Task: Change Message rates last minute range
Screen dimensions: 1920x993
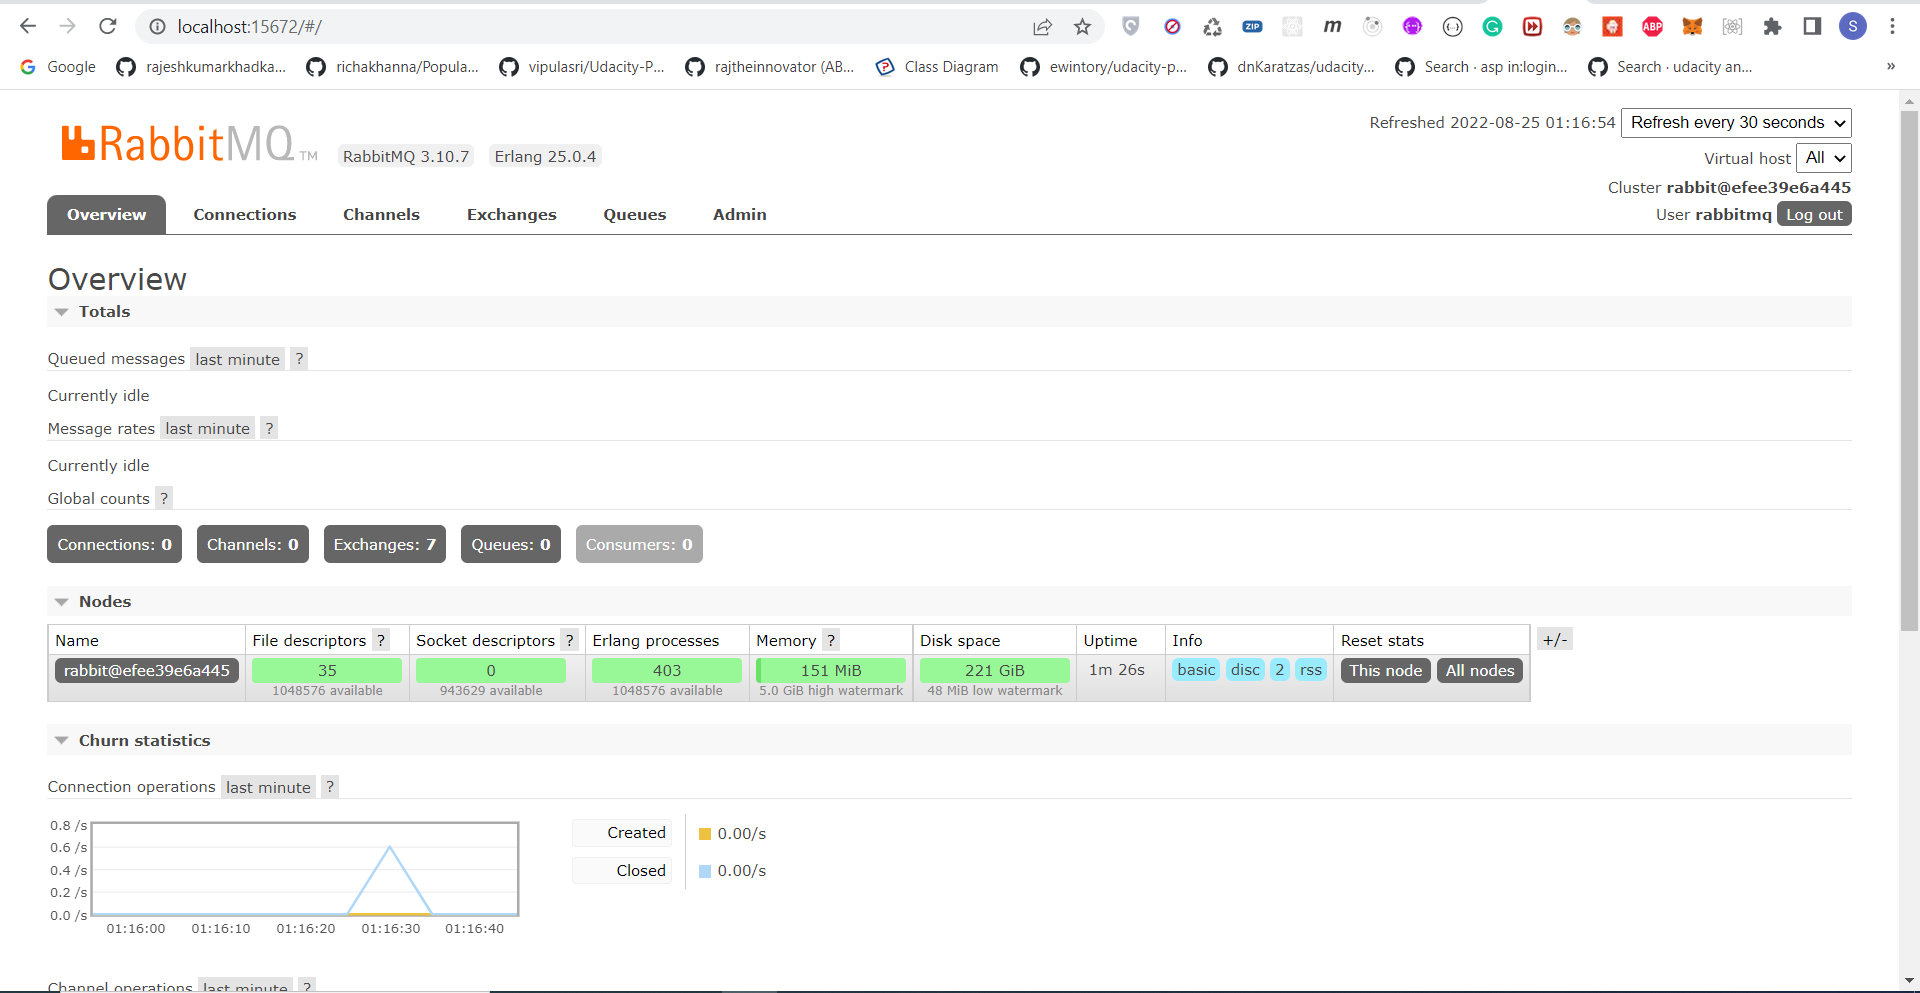Action: 207,428
